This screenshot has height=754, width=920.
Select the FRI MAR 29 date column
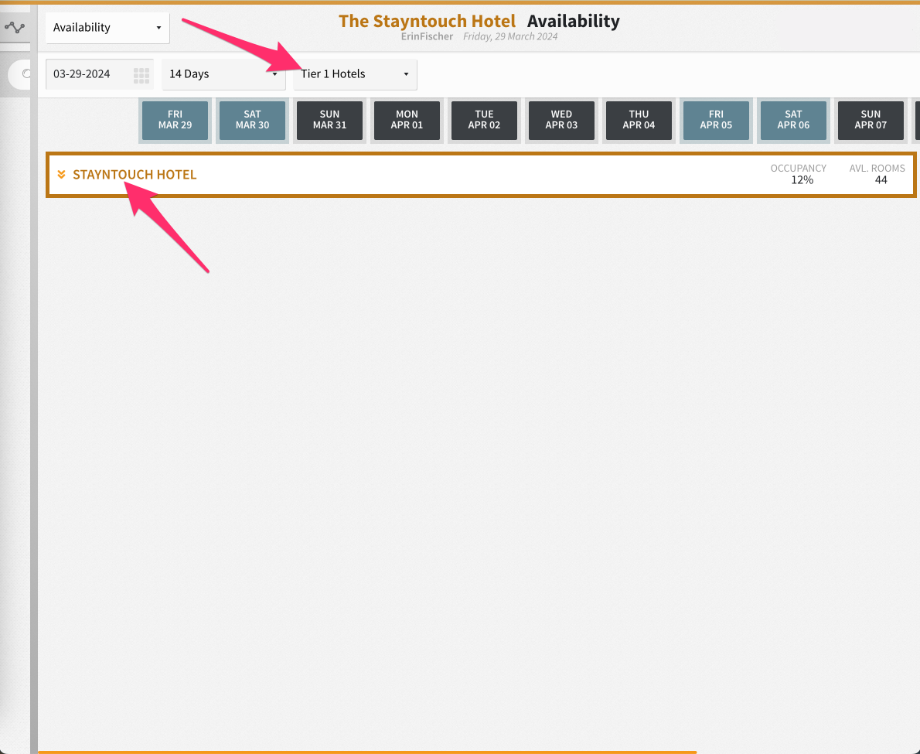click(x=175, y=120)
